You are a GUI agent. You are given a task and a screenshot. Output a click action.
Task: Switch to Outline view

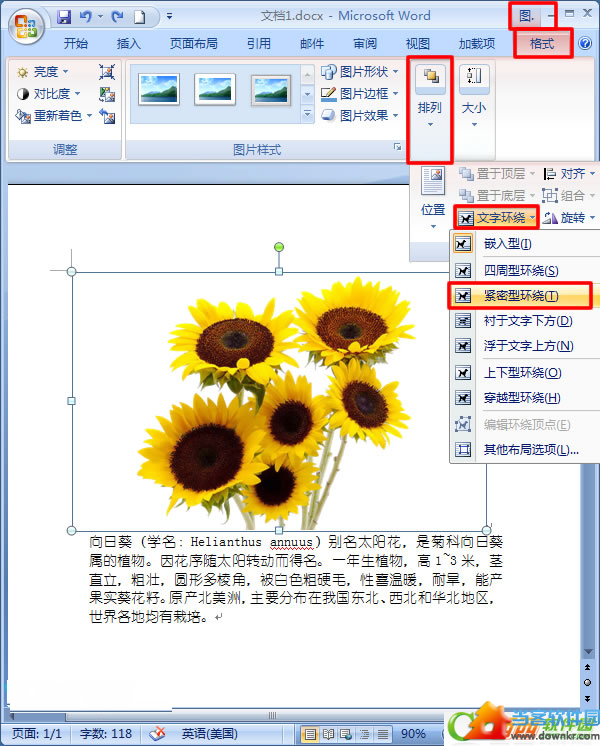pos(364,734)
